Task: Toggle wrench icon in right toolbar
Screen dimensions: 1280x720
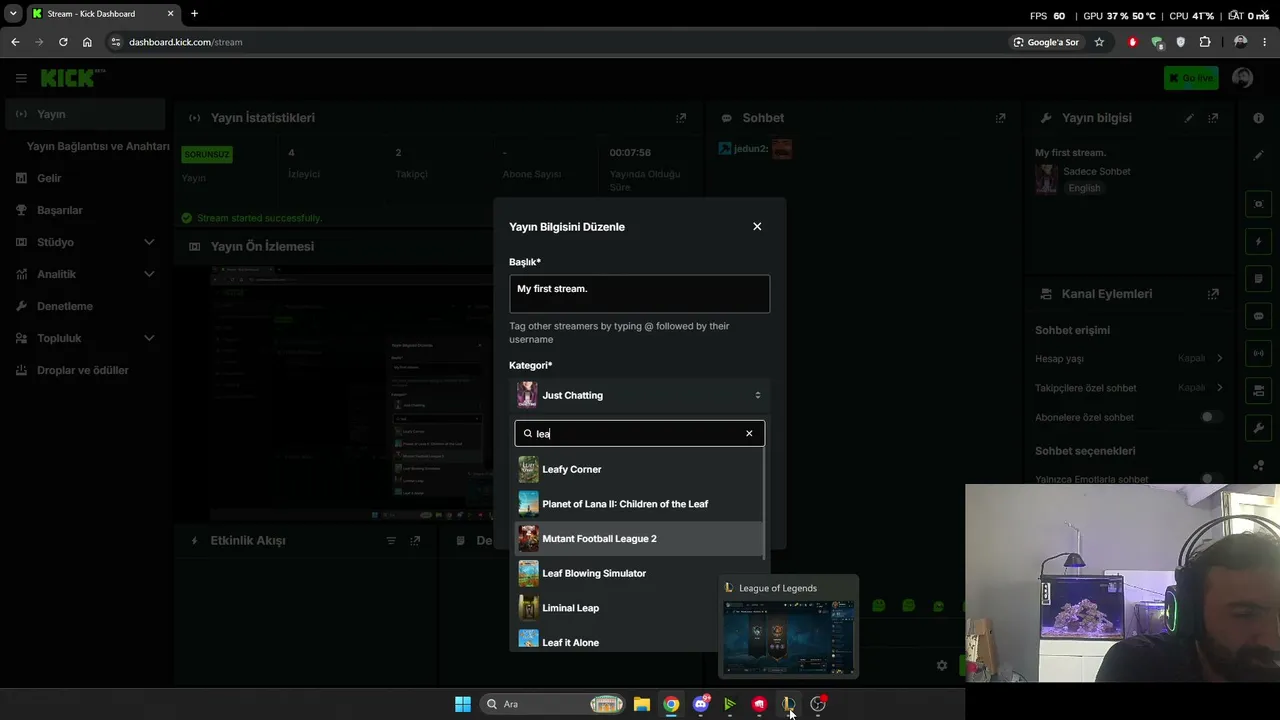Action: tap(1259, 428)
